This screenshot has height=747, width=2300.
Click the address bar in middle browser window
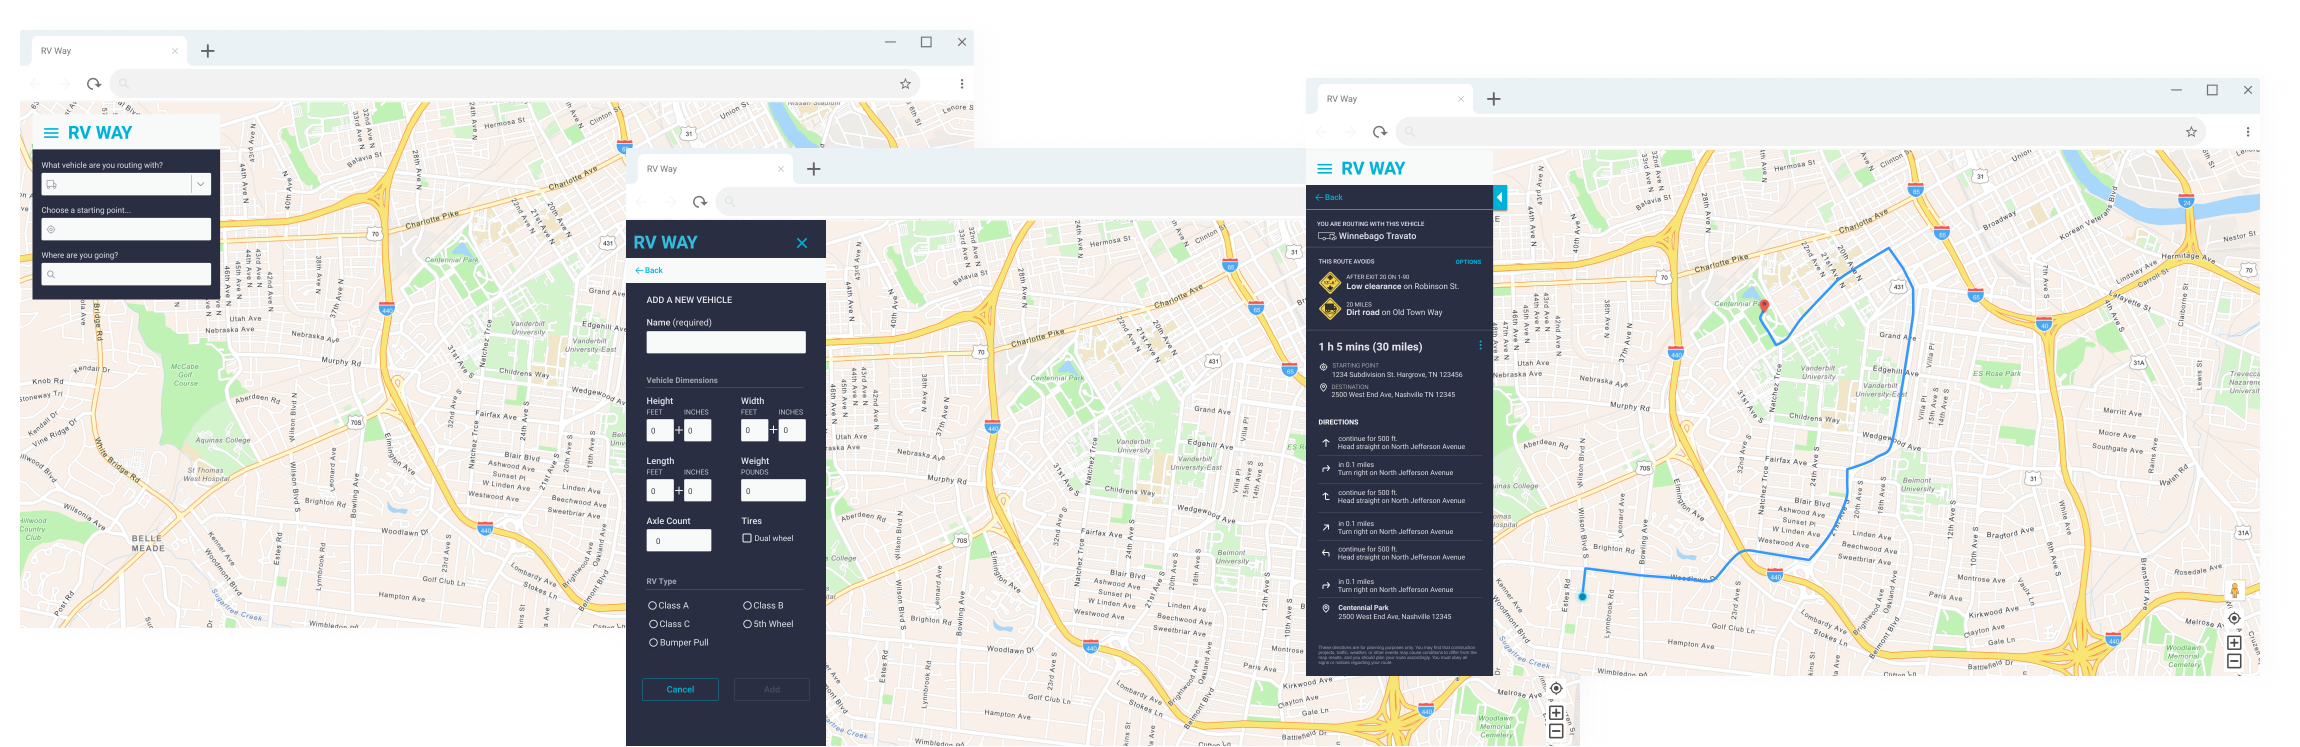pos(1010,202)
